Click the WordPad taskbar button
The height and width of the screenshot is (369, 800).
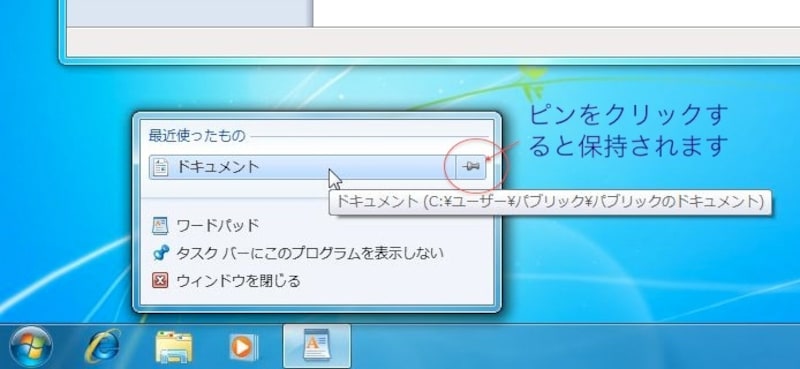point(317,346)
